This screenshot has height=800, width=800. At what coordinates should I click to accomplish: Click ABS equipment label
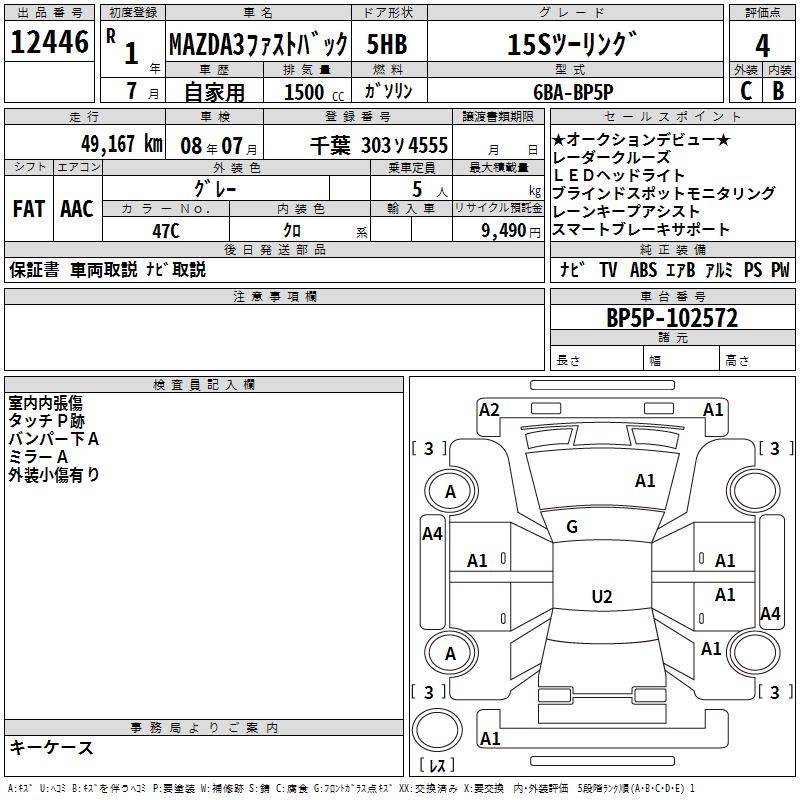[643, 269]
